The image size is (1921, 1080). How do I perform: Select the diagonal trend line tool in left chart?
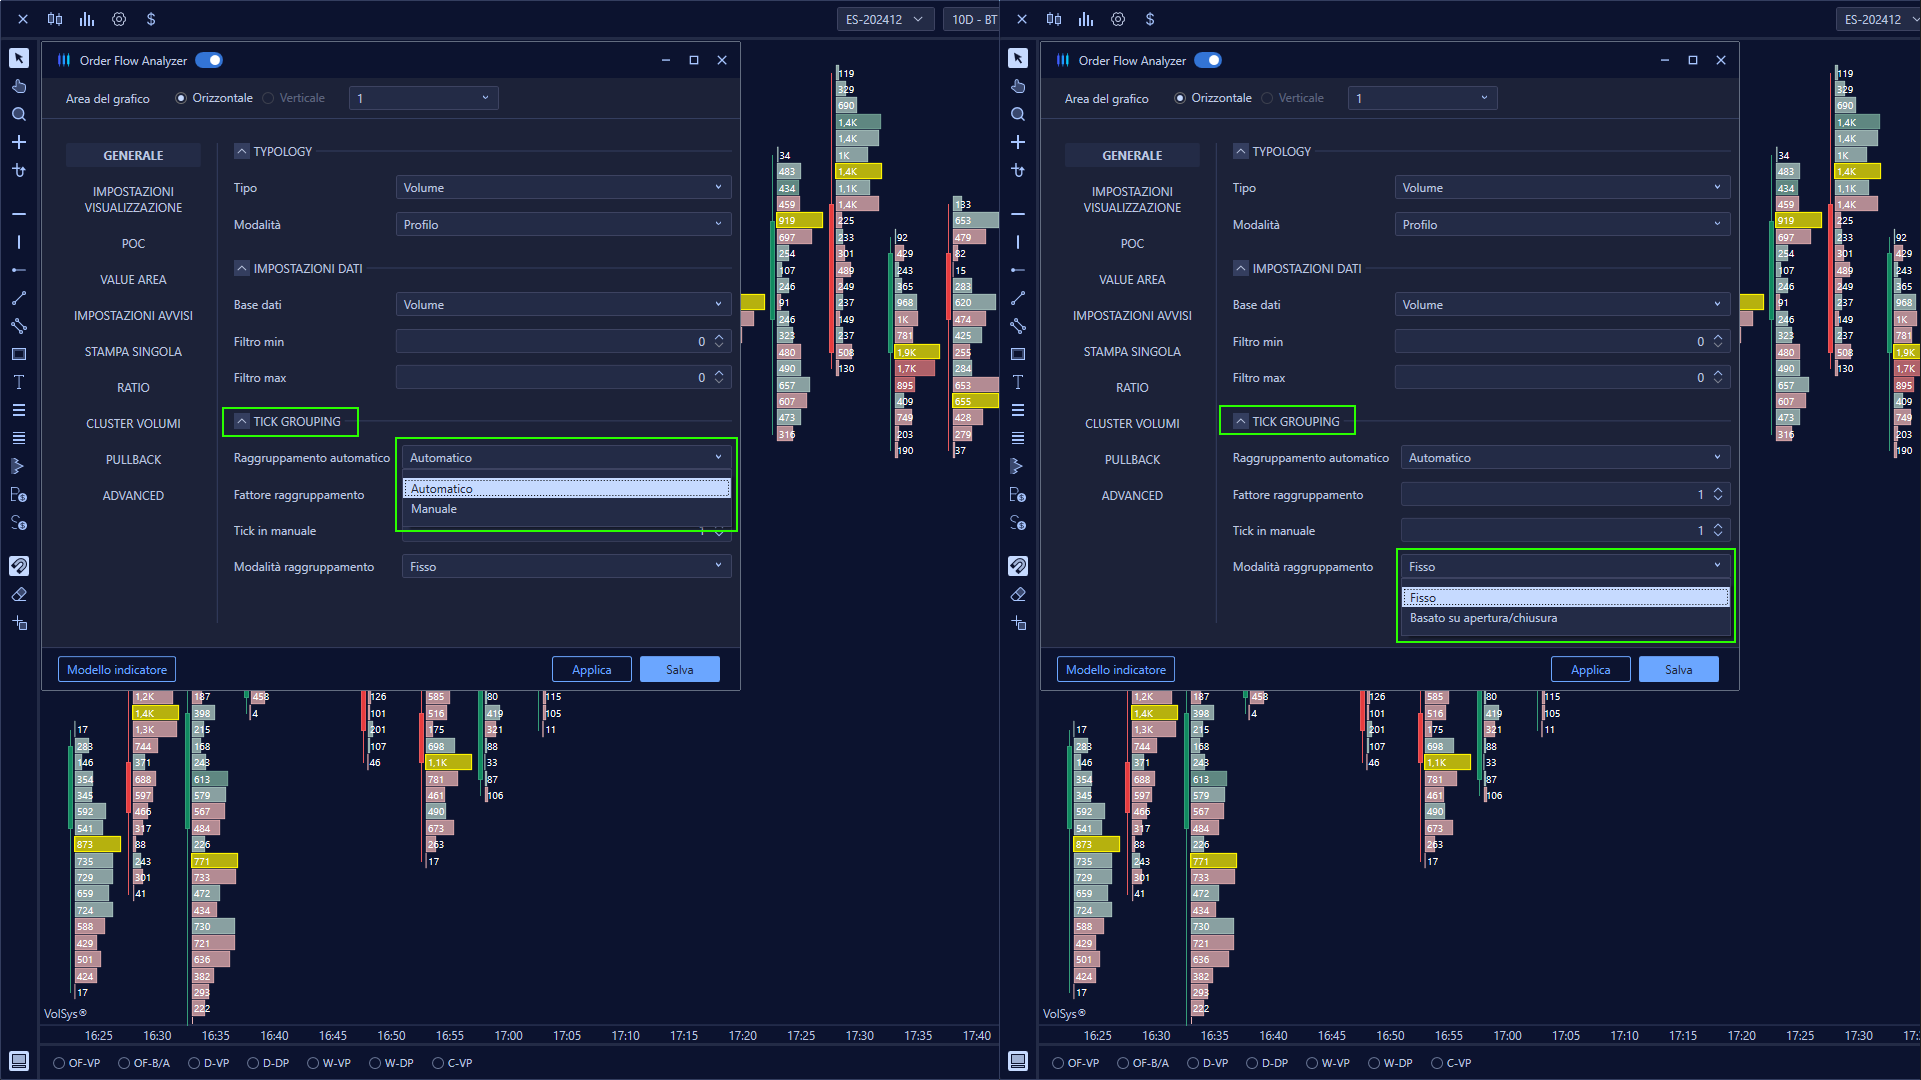(x=19, y=298)
